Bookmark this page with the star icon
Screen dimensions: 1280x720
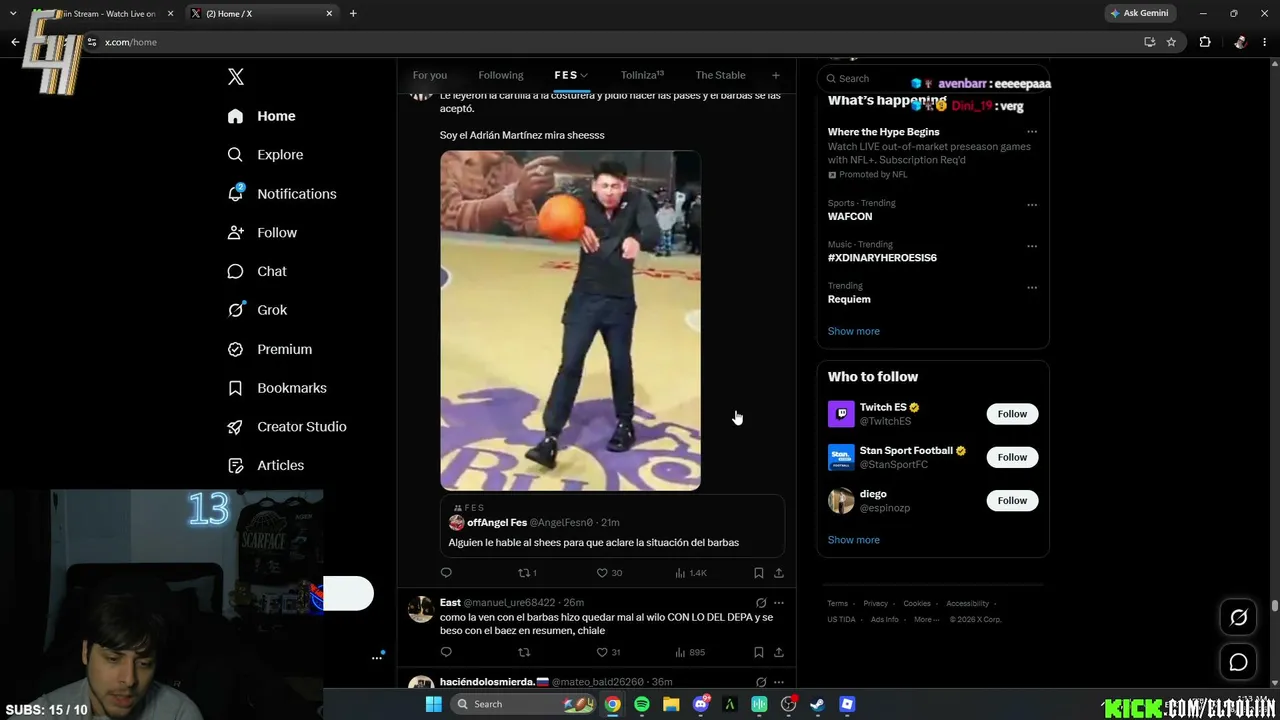pyautogui.click(x=1171, y=42)
